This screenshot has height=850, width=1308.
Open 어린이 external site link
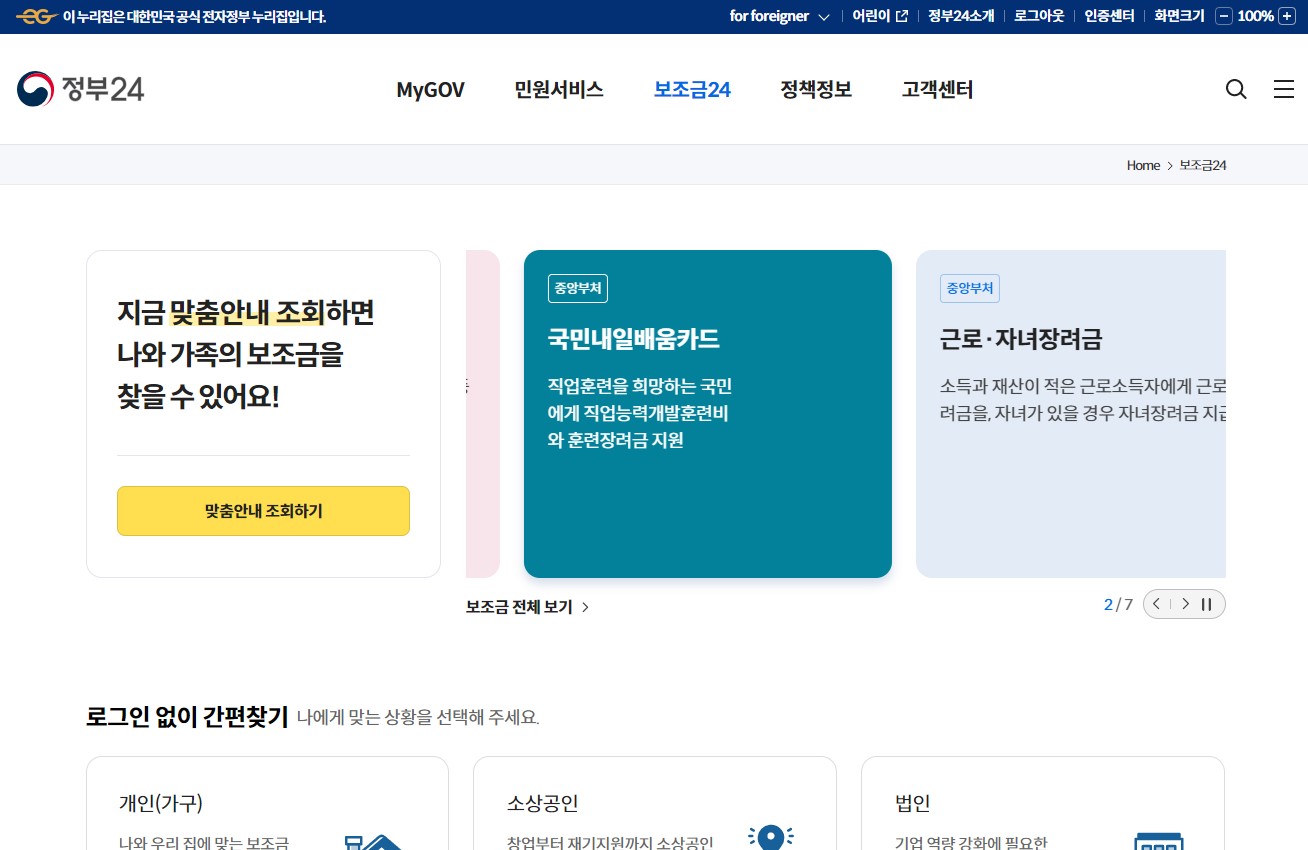tap(880, 16)
